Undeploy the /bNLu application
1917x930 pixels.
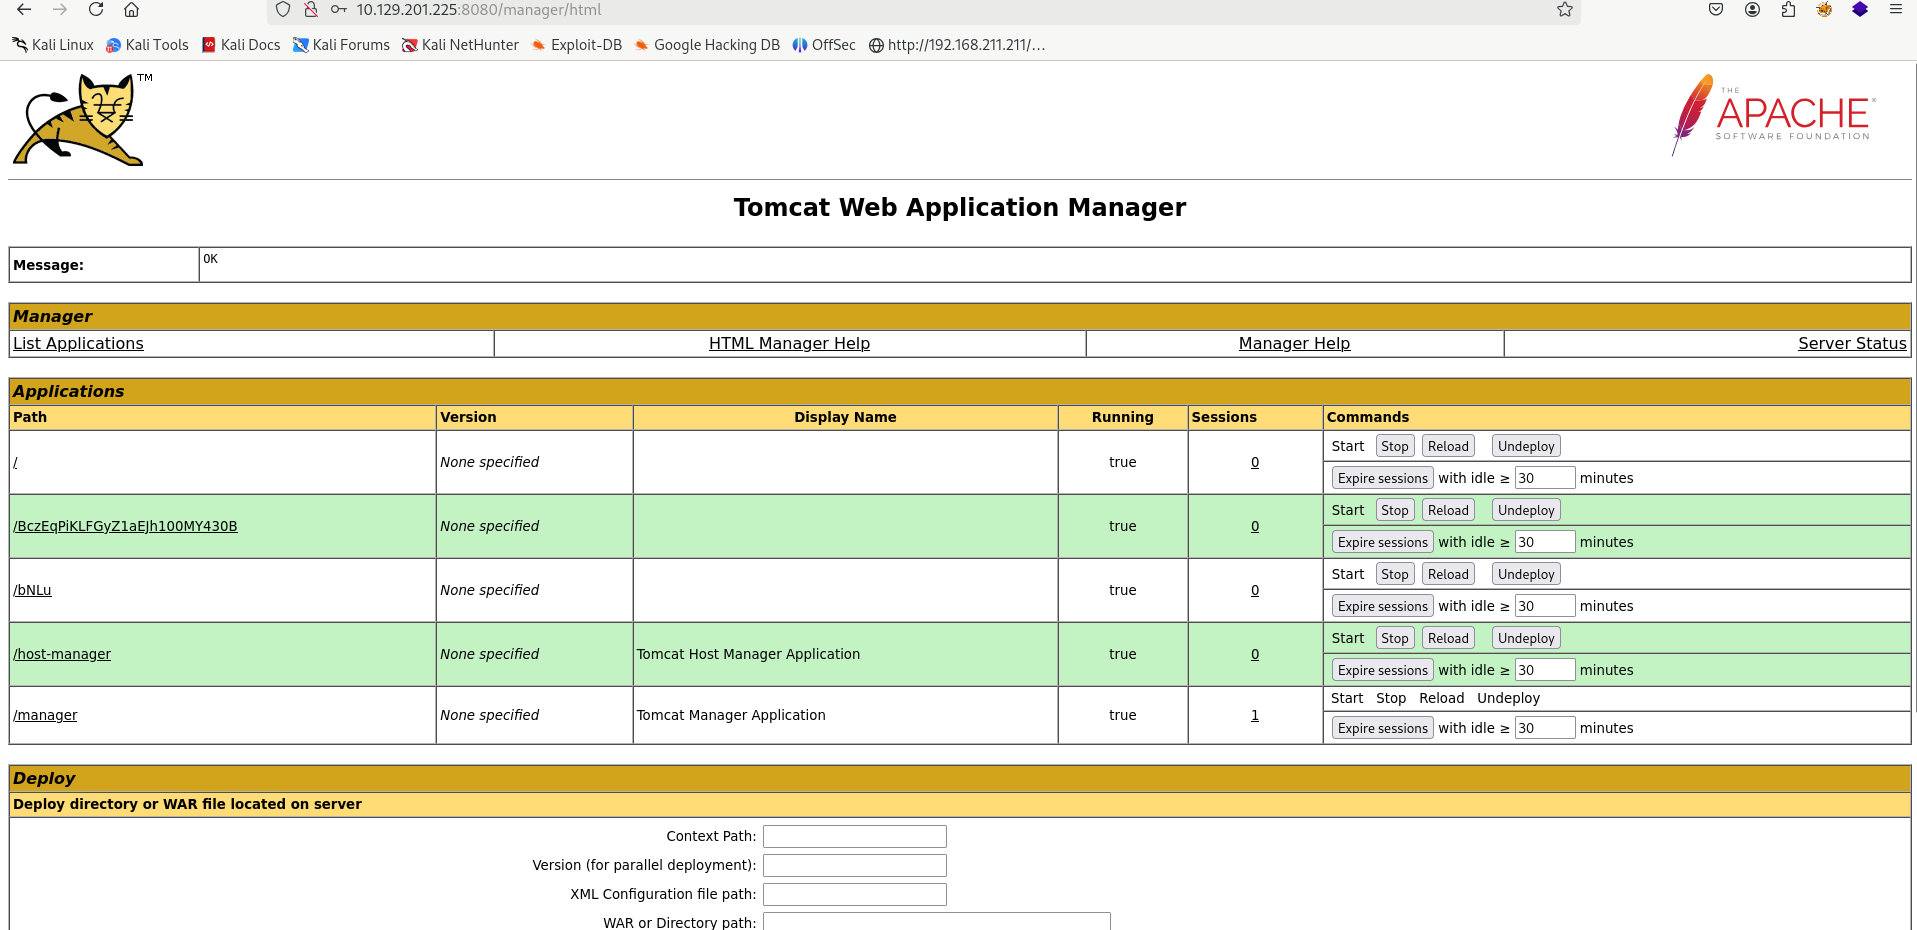(x=1526, y=574)
